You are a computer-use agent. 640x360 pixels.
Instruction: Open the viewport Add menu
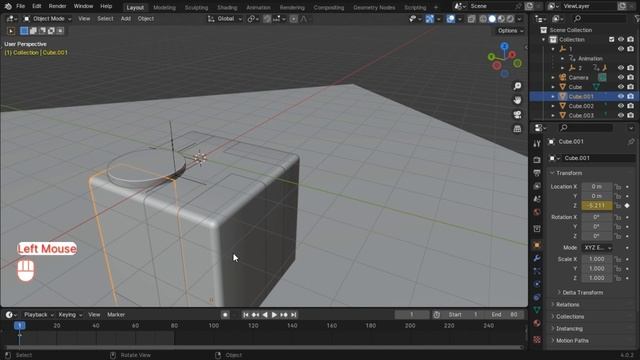tap(126, 19)
